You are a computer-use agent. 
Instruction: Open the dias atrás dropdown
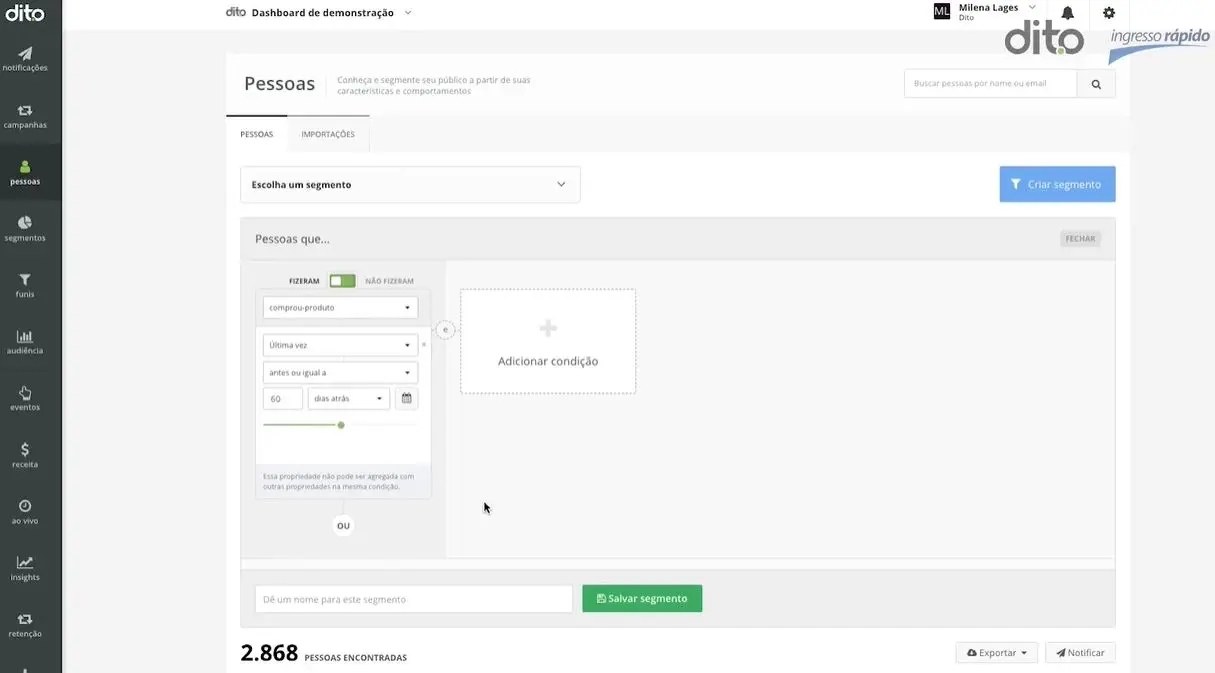348,398
